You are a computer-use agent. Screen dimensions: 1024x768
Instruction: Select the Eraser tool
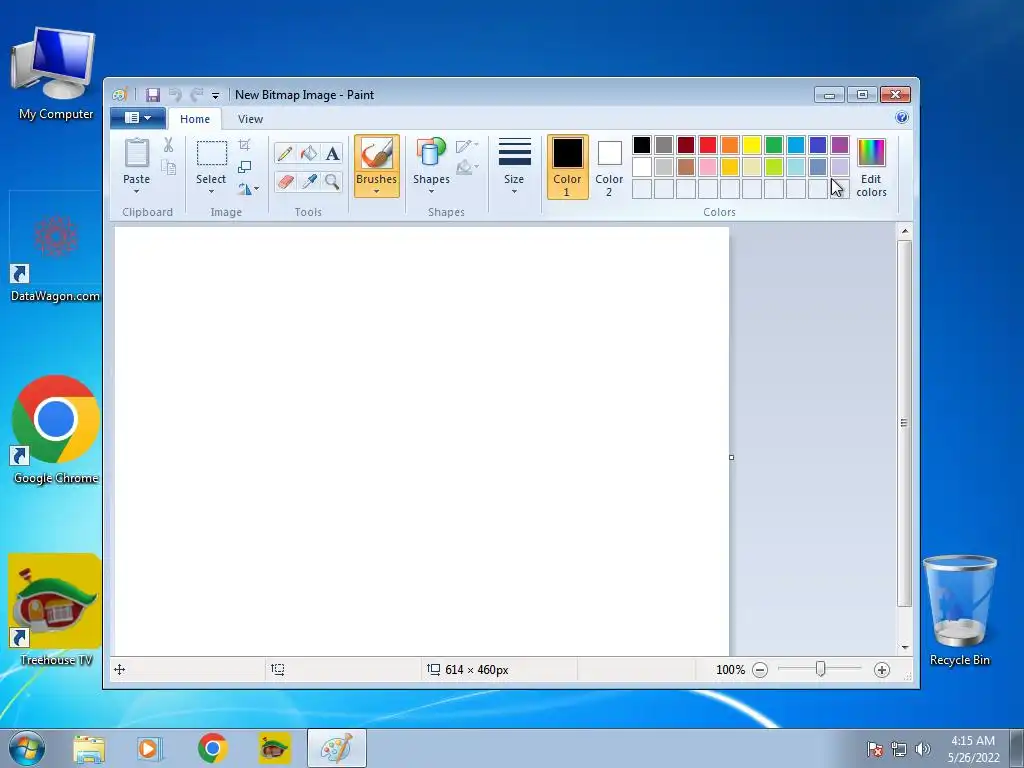click(x=285, y=181)
